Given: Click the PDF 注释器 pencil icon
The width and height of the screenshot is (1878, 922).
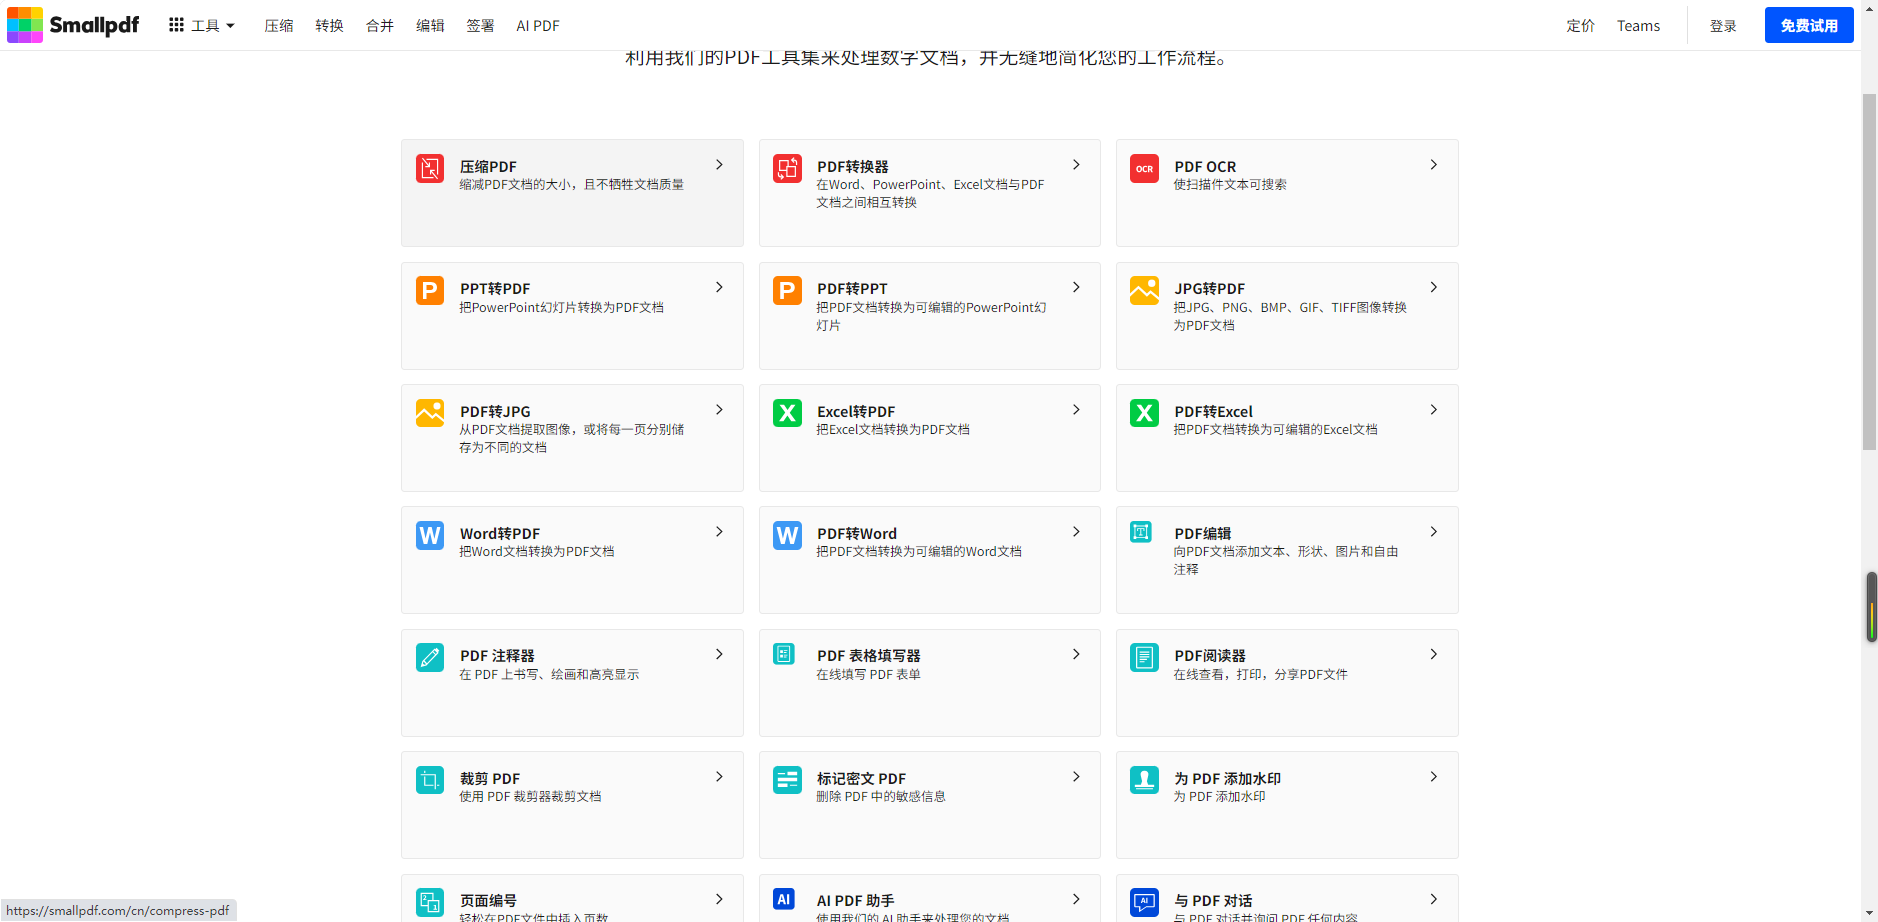Looking at the screenshot, I should [x=430, y=657].
